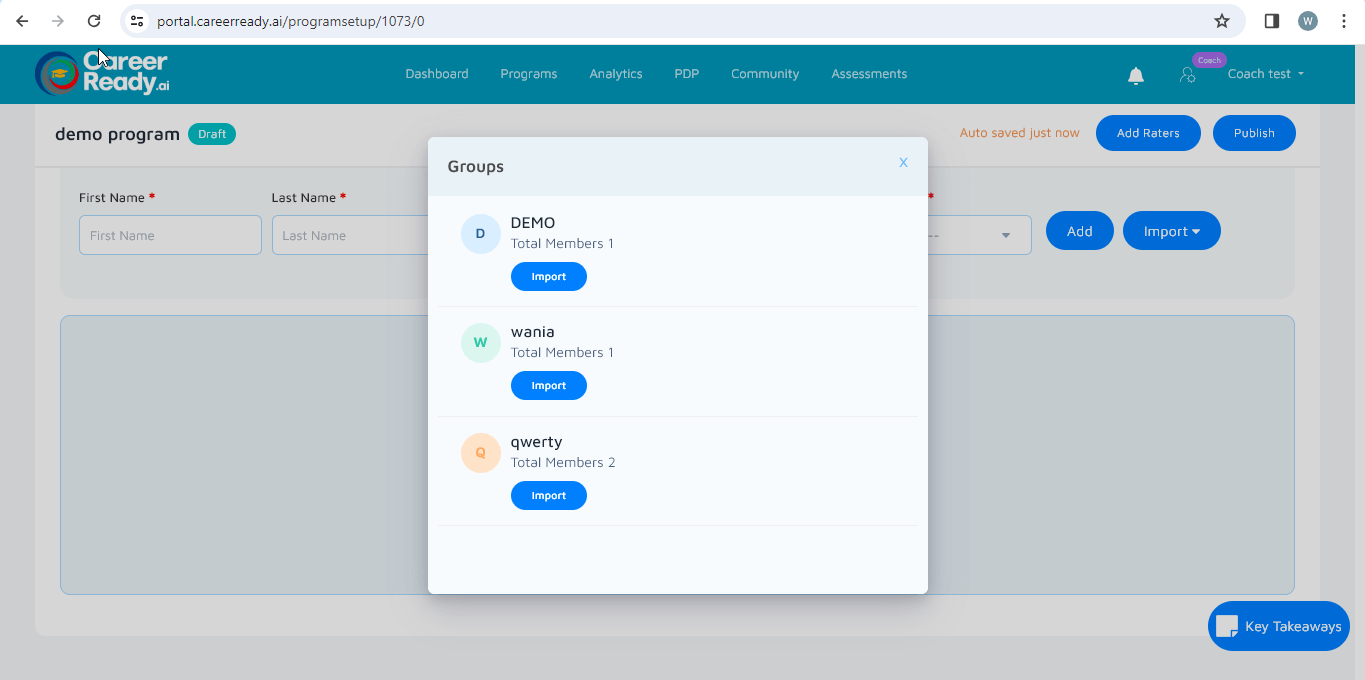Viewport: 1365px width, 680px height.
Task: Import the qwerty group
Action: [548, 496]
